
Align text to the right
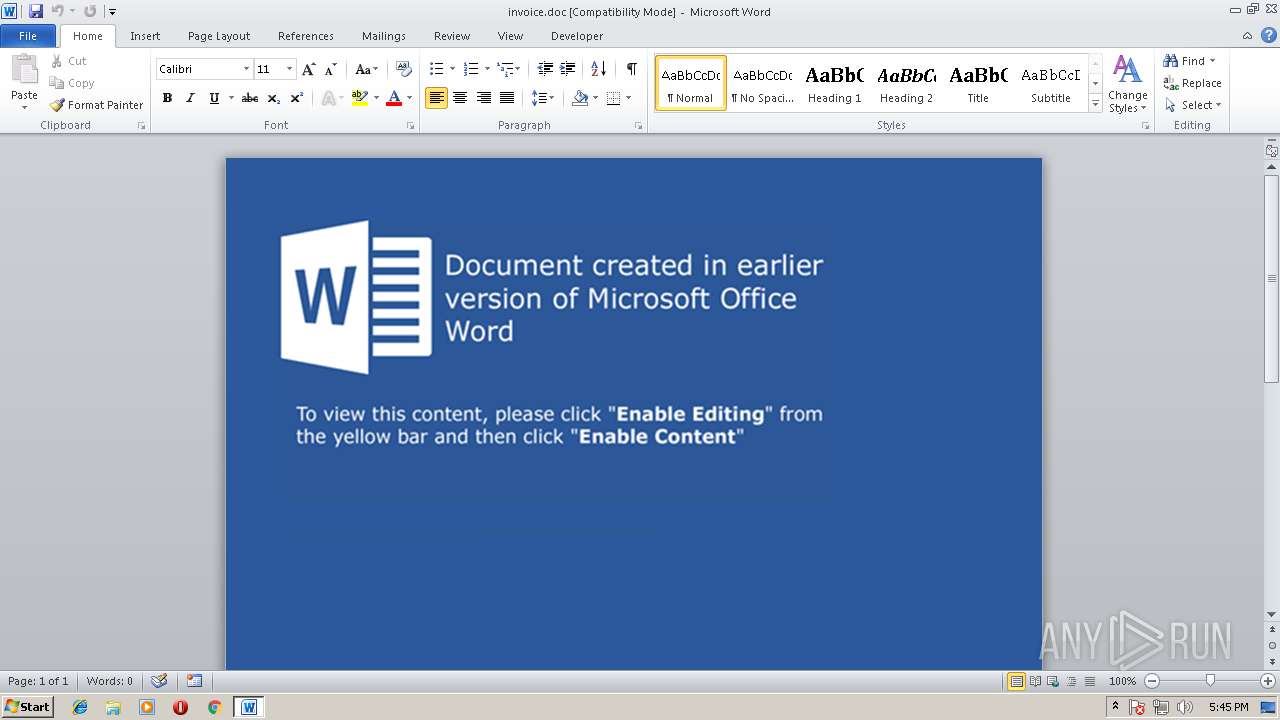pos(484,98)
